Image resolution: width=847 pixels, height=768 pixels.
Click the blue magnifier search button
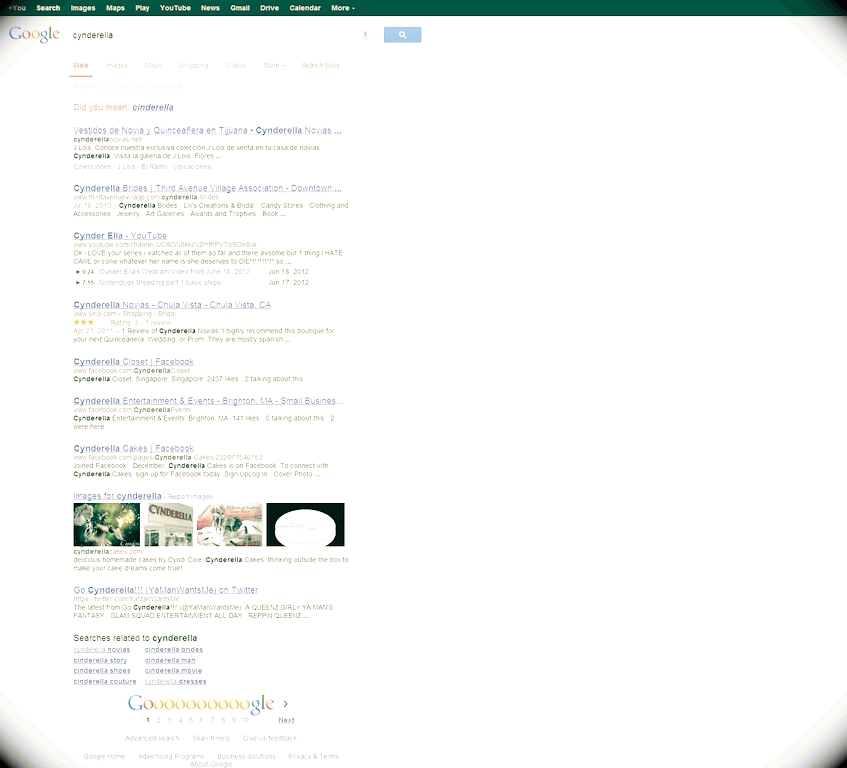point(402,35)
